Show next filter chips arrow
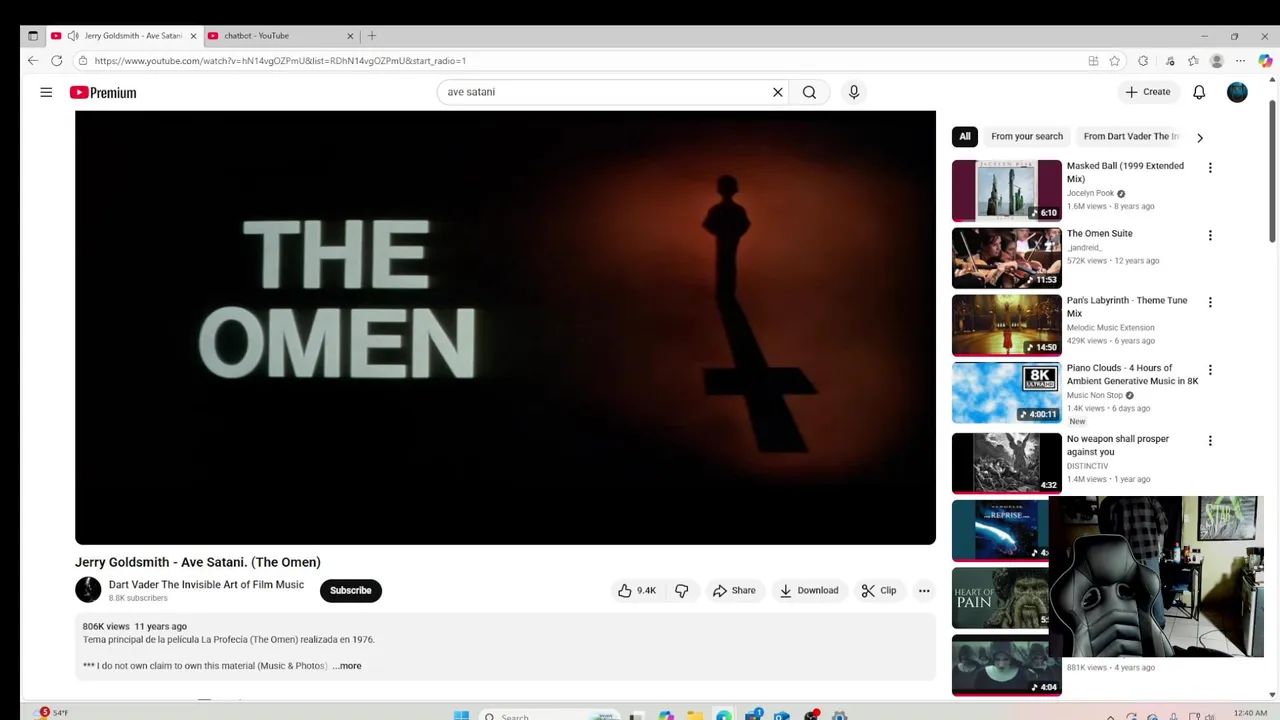The image size is (1280, 720). coord(1200,137)
